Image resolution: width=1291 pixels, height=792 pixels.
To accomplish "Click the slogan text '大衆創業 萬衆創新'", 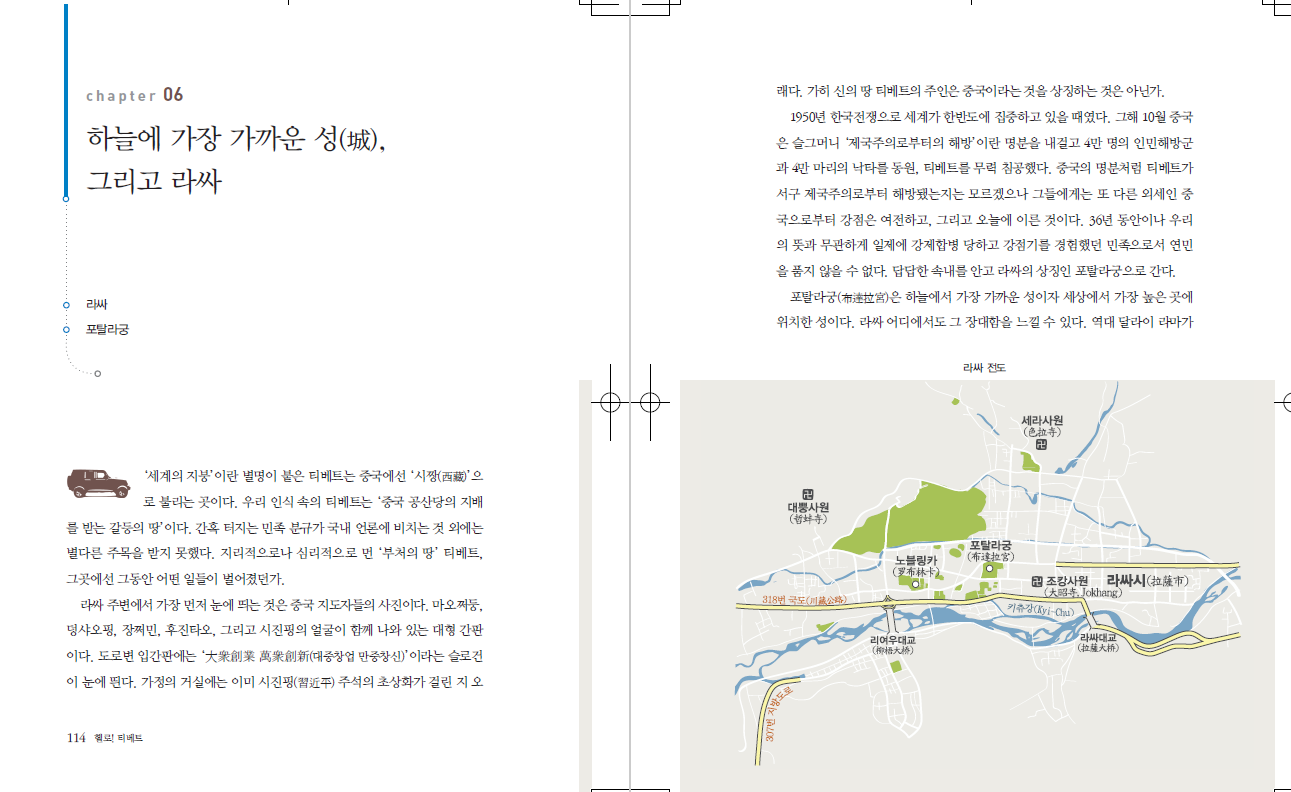I will [256, 657].
